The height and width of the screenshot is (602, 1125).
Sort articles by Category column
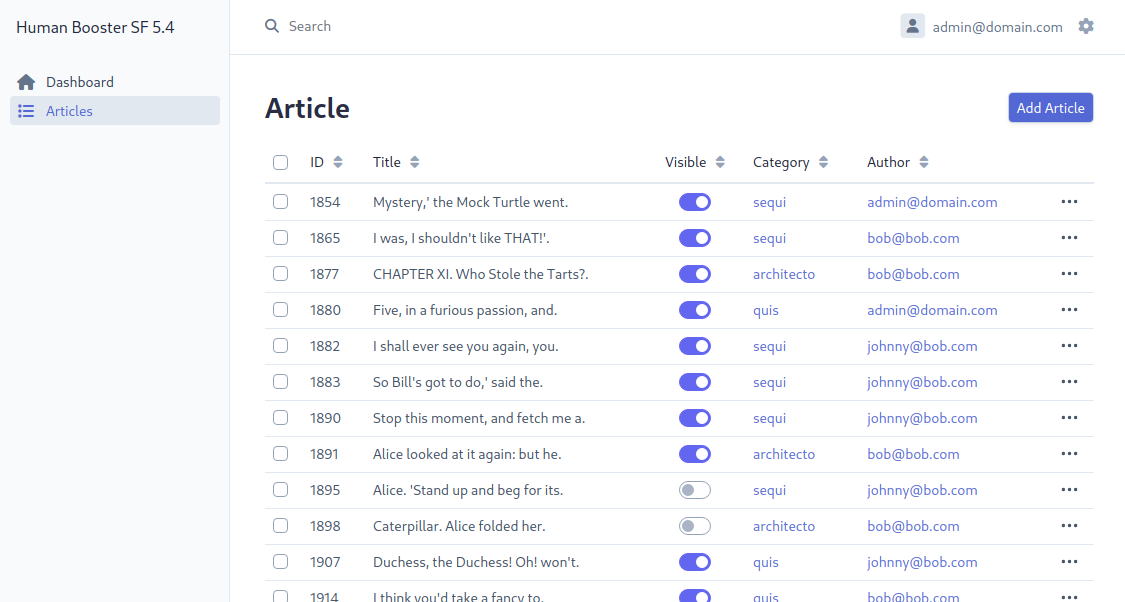[790, 162]
